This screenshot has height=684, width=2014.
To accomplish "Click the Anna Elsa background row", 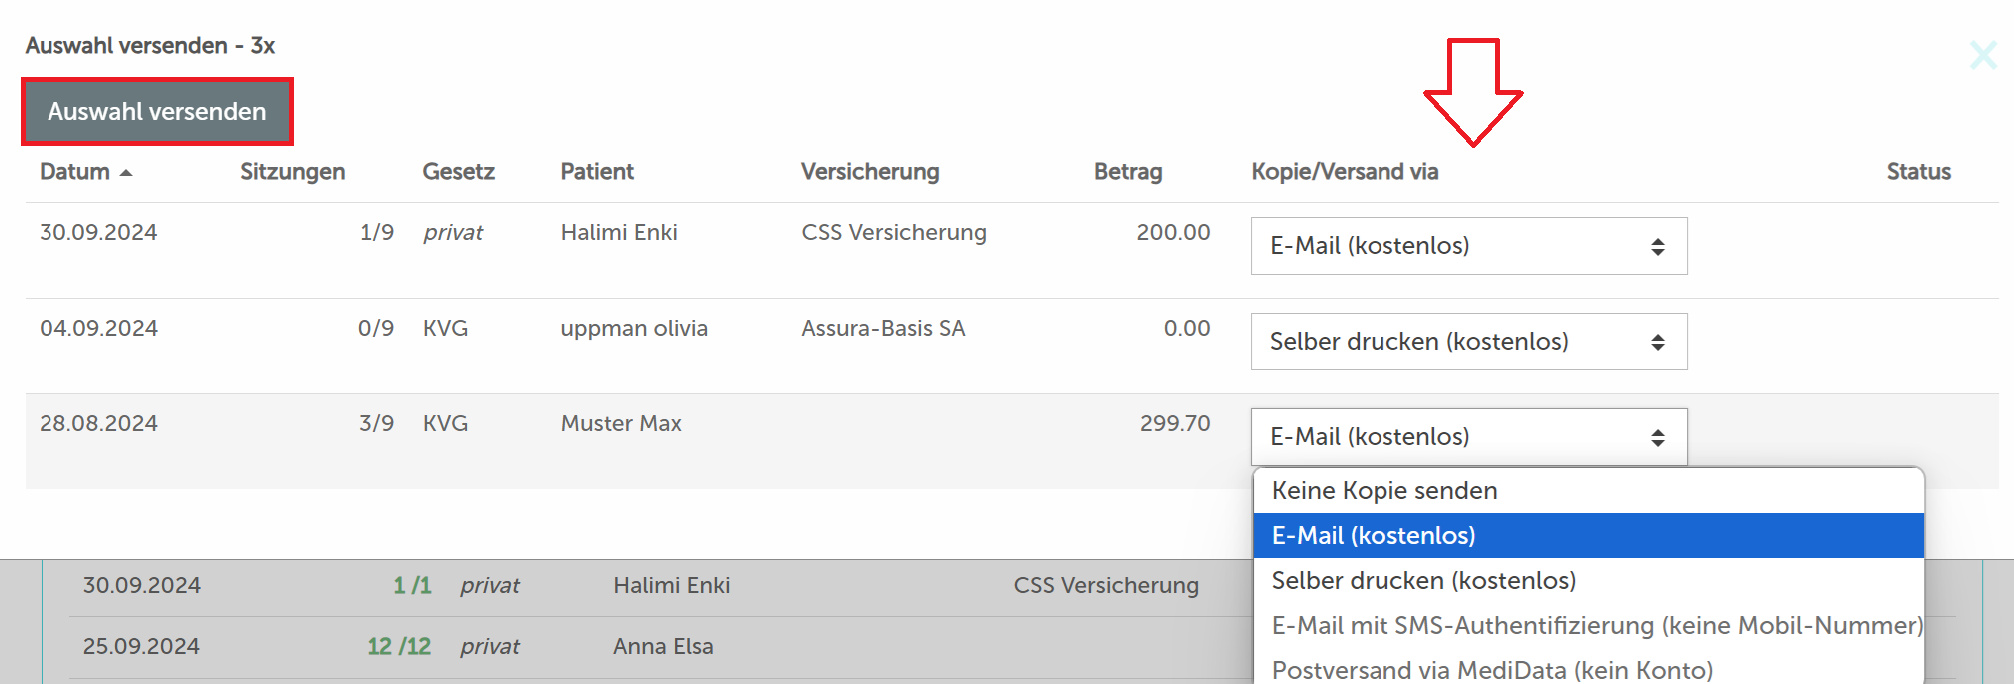I will [x=662, y=647].
